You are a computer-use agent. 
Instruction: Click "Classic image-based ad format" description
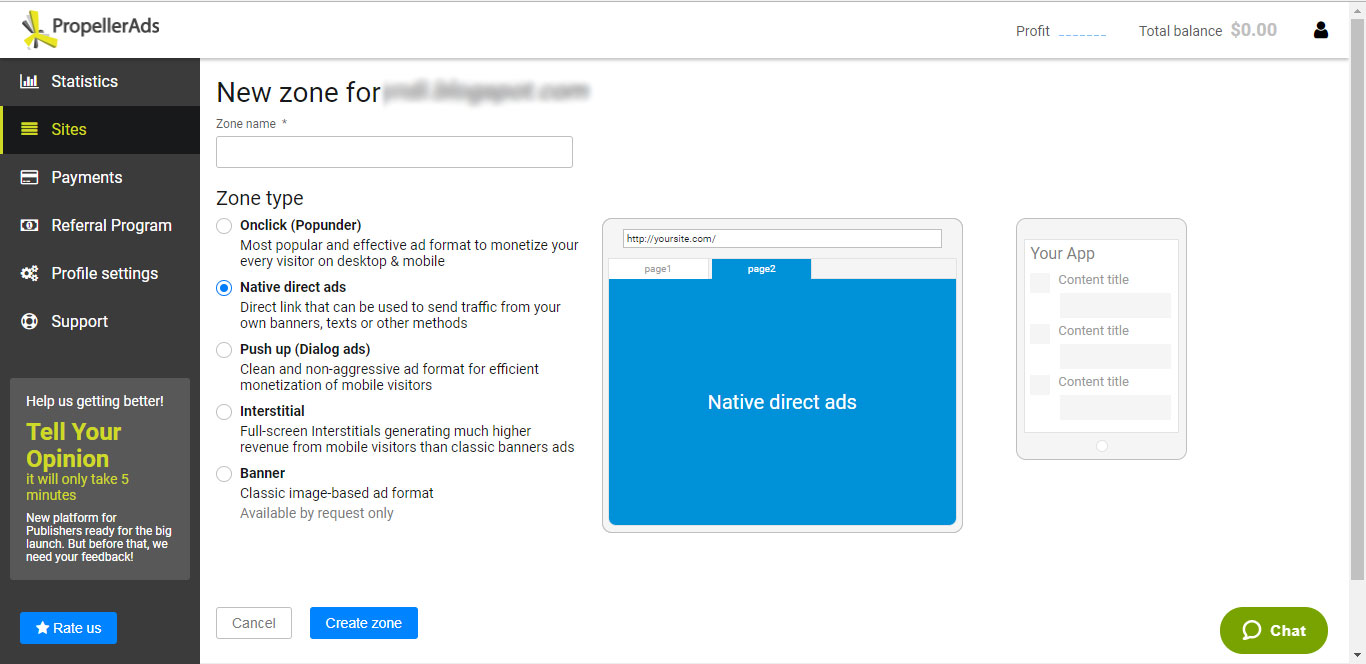(337, 493)
